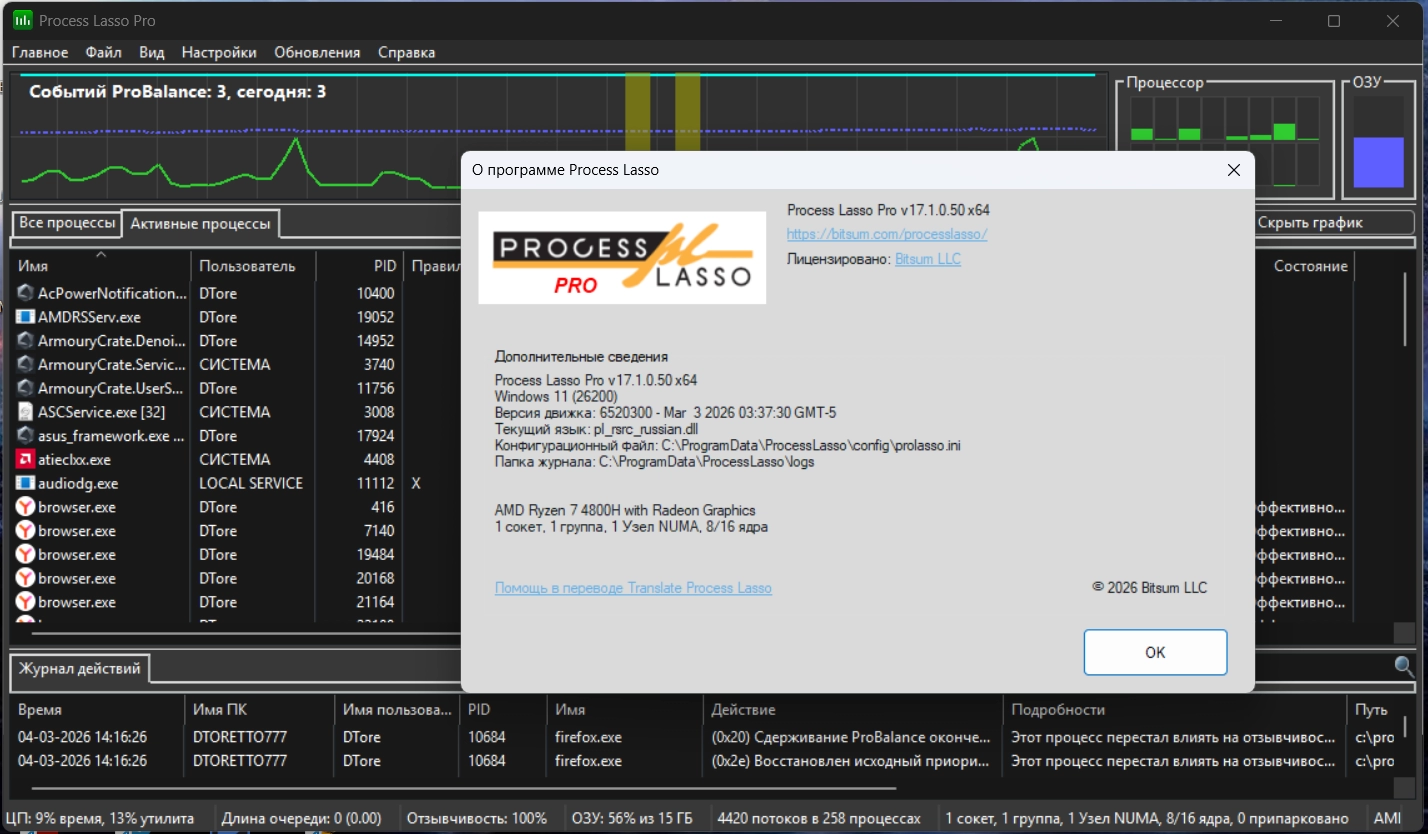The width and height of the screenshot is (1428, 834).
Task: Click browser.exe icon in PID 416 row
Action: pos(26,507)
